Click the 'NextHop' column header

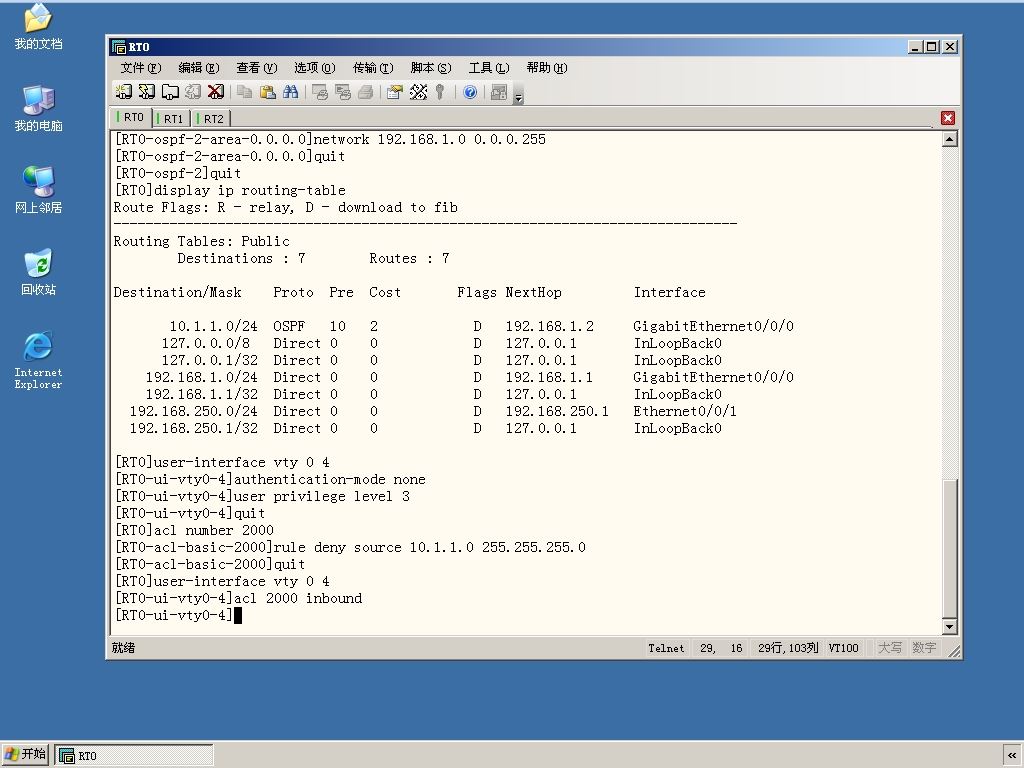(x=533, y=292)
